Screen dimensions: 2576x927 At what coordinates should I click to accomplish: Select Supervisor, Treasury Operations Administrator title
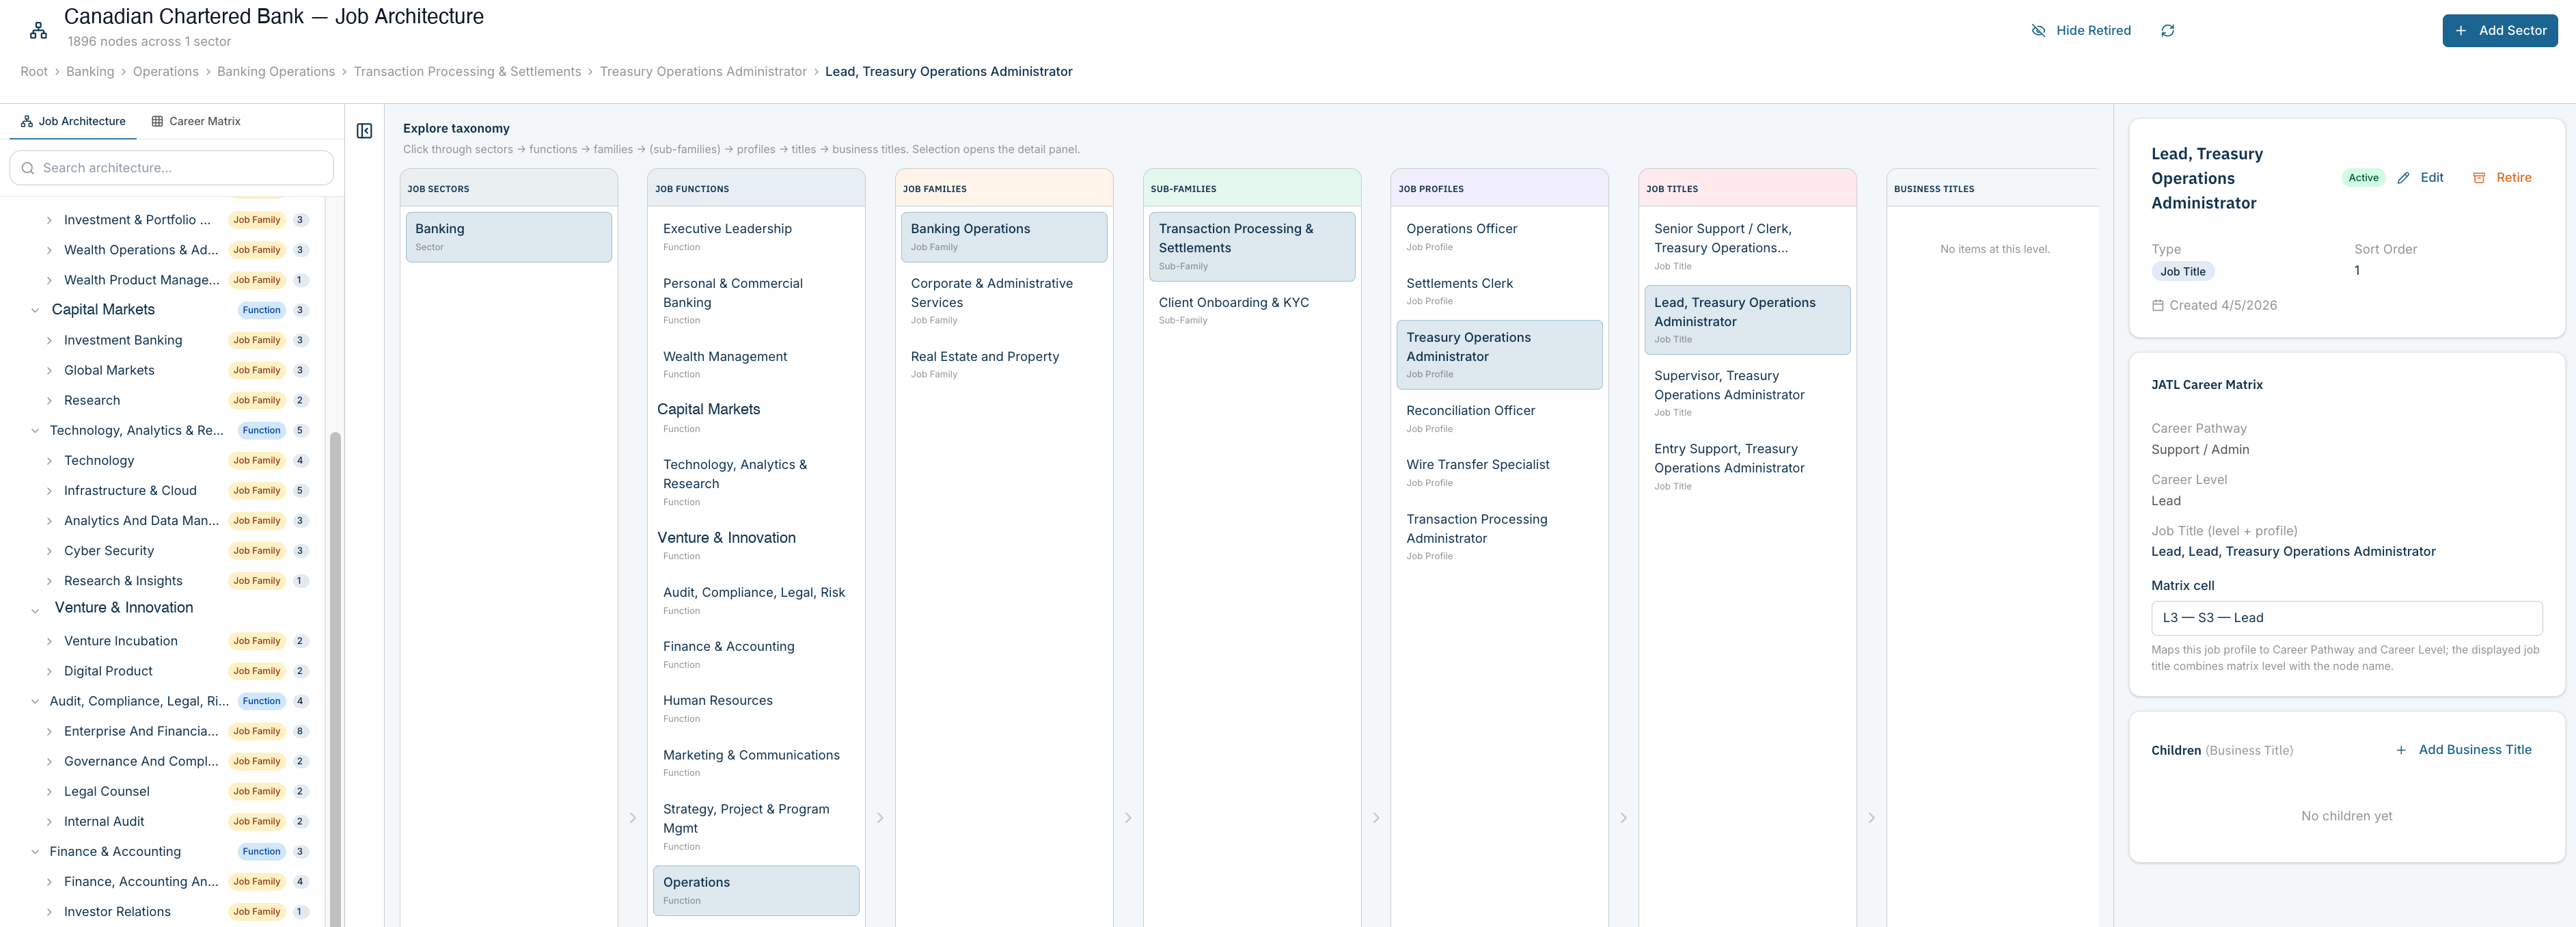1747,393
